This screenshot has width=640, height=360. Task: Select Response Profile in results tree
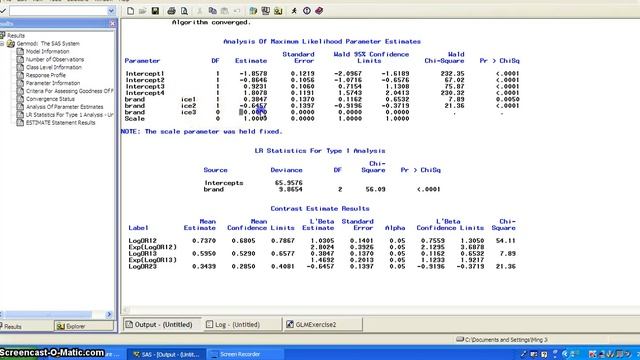click(45, 75)
